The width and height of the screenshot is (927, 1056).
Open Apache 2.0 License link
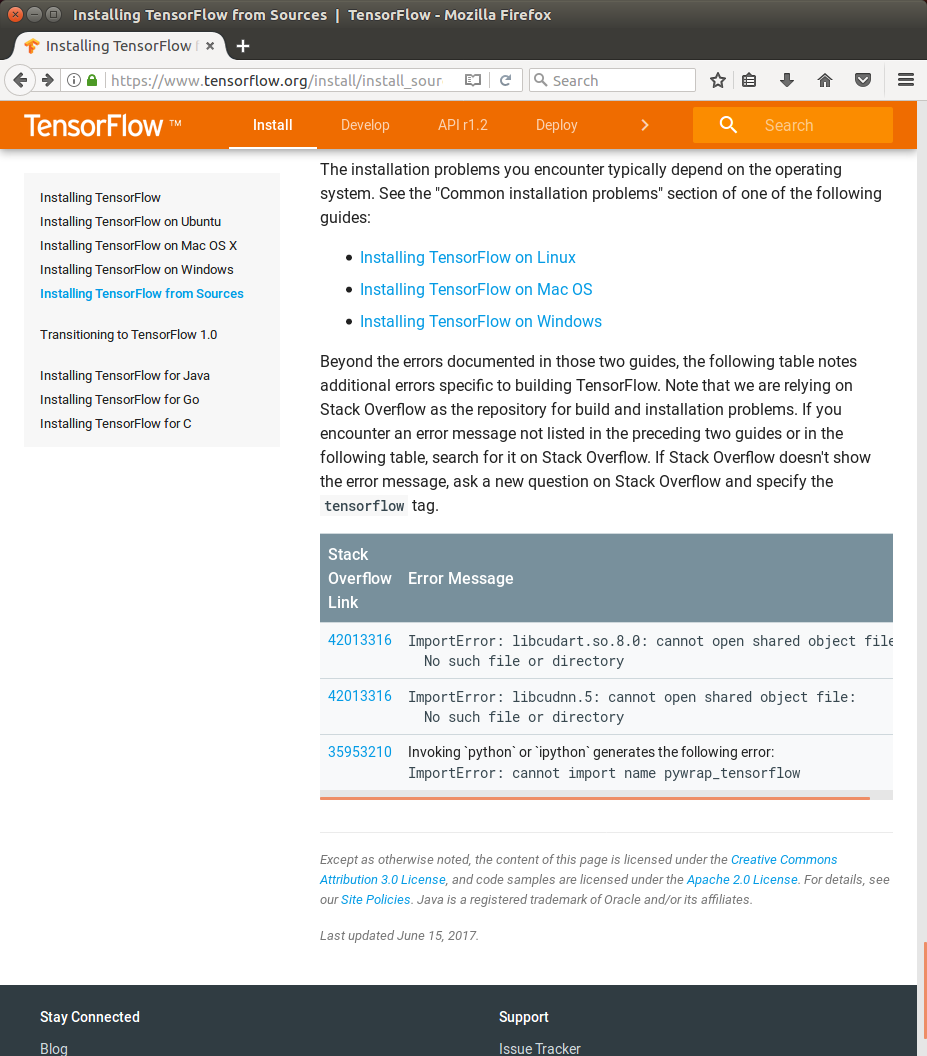[x=742, y=880]
